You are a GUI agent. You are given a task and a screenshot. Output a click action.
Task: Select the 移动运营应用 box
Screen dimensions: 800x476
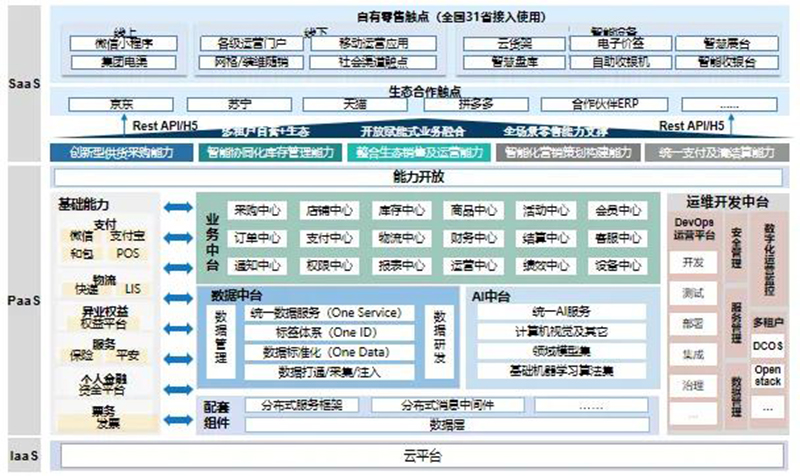click(x=373, y=43)
